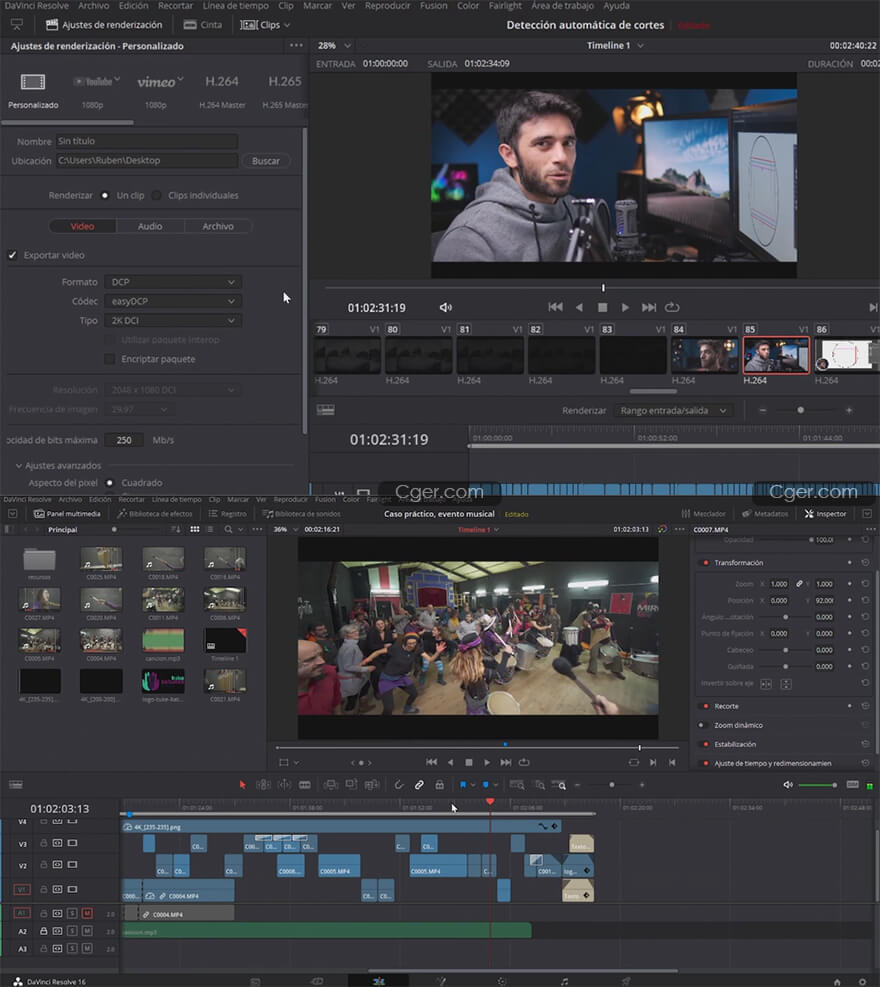The width and height of the screenshot is (880, 987).
Task: Click the Nombre field showing Sin título
Action: (147, 141)
